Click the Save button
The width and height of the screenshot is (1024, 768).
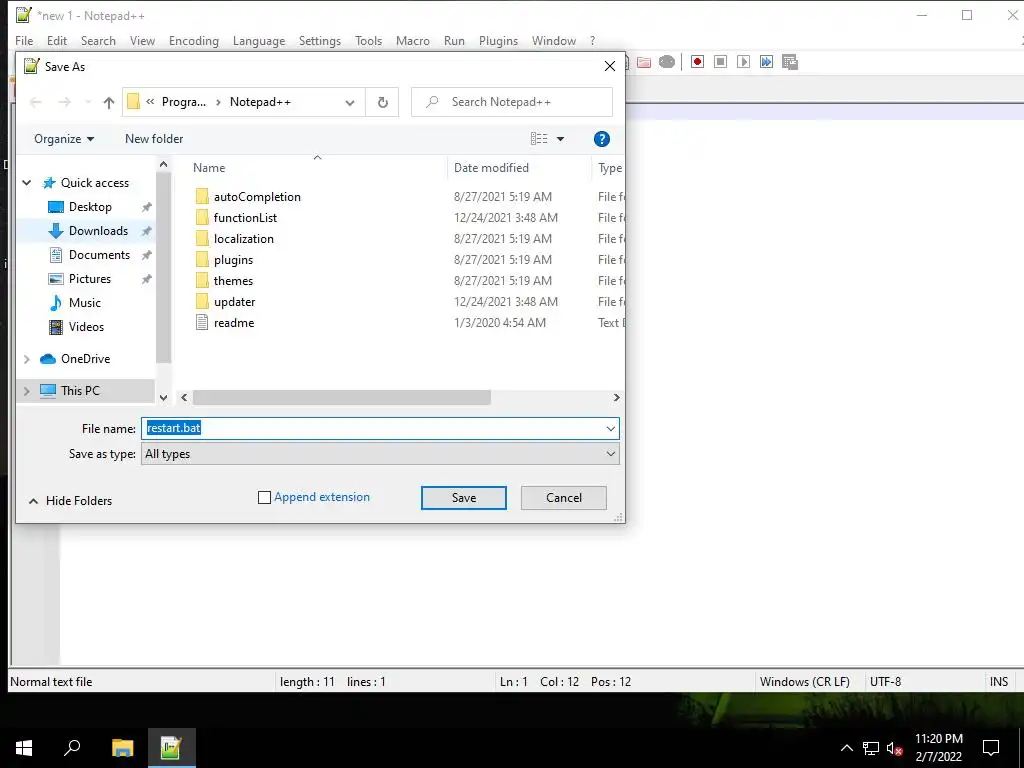pos(464,498)
